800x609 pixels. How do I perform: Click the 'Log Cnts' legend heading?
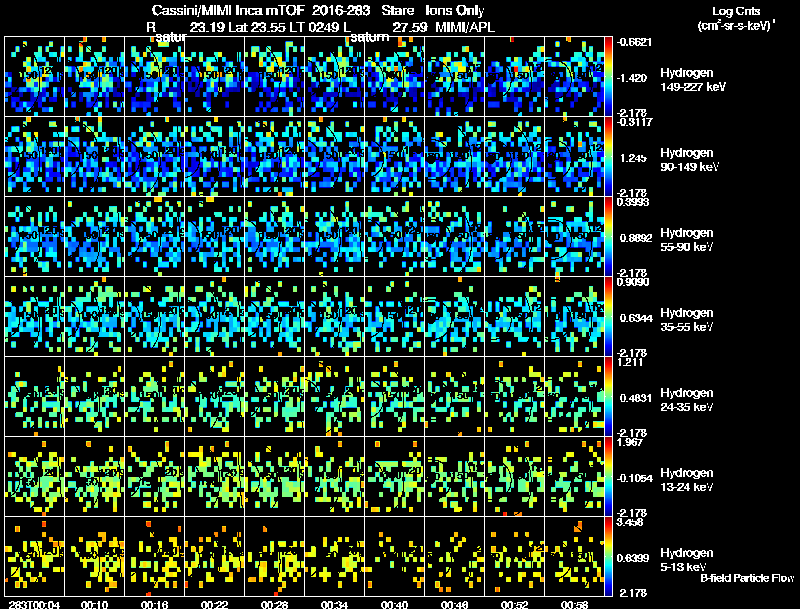[736, 11]
